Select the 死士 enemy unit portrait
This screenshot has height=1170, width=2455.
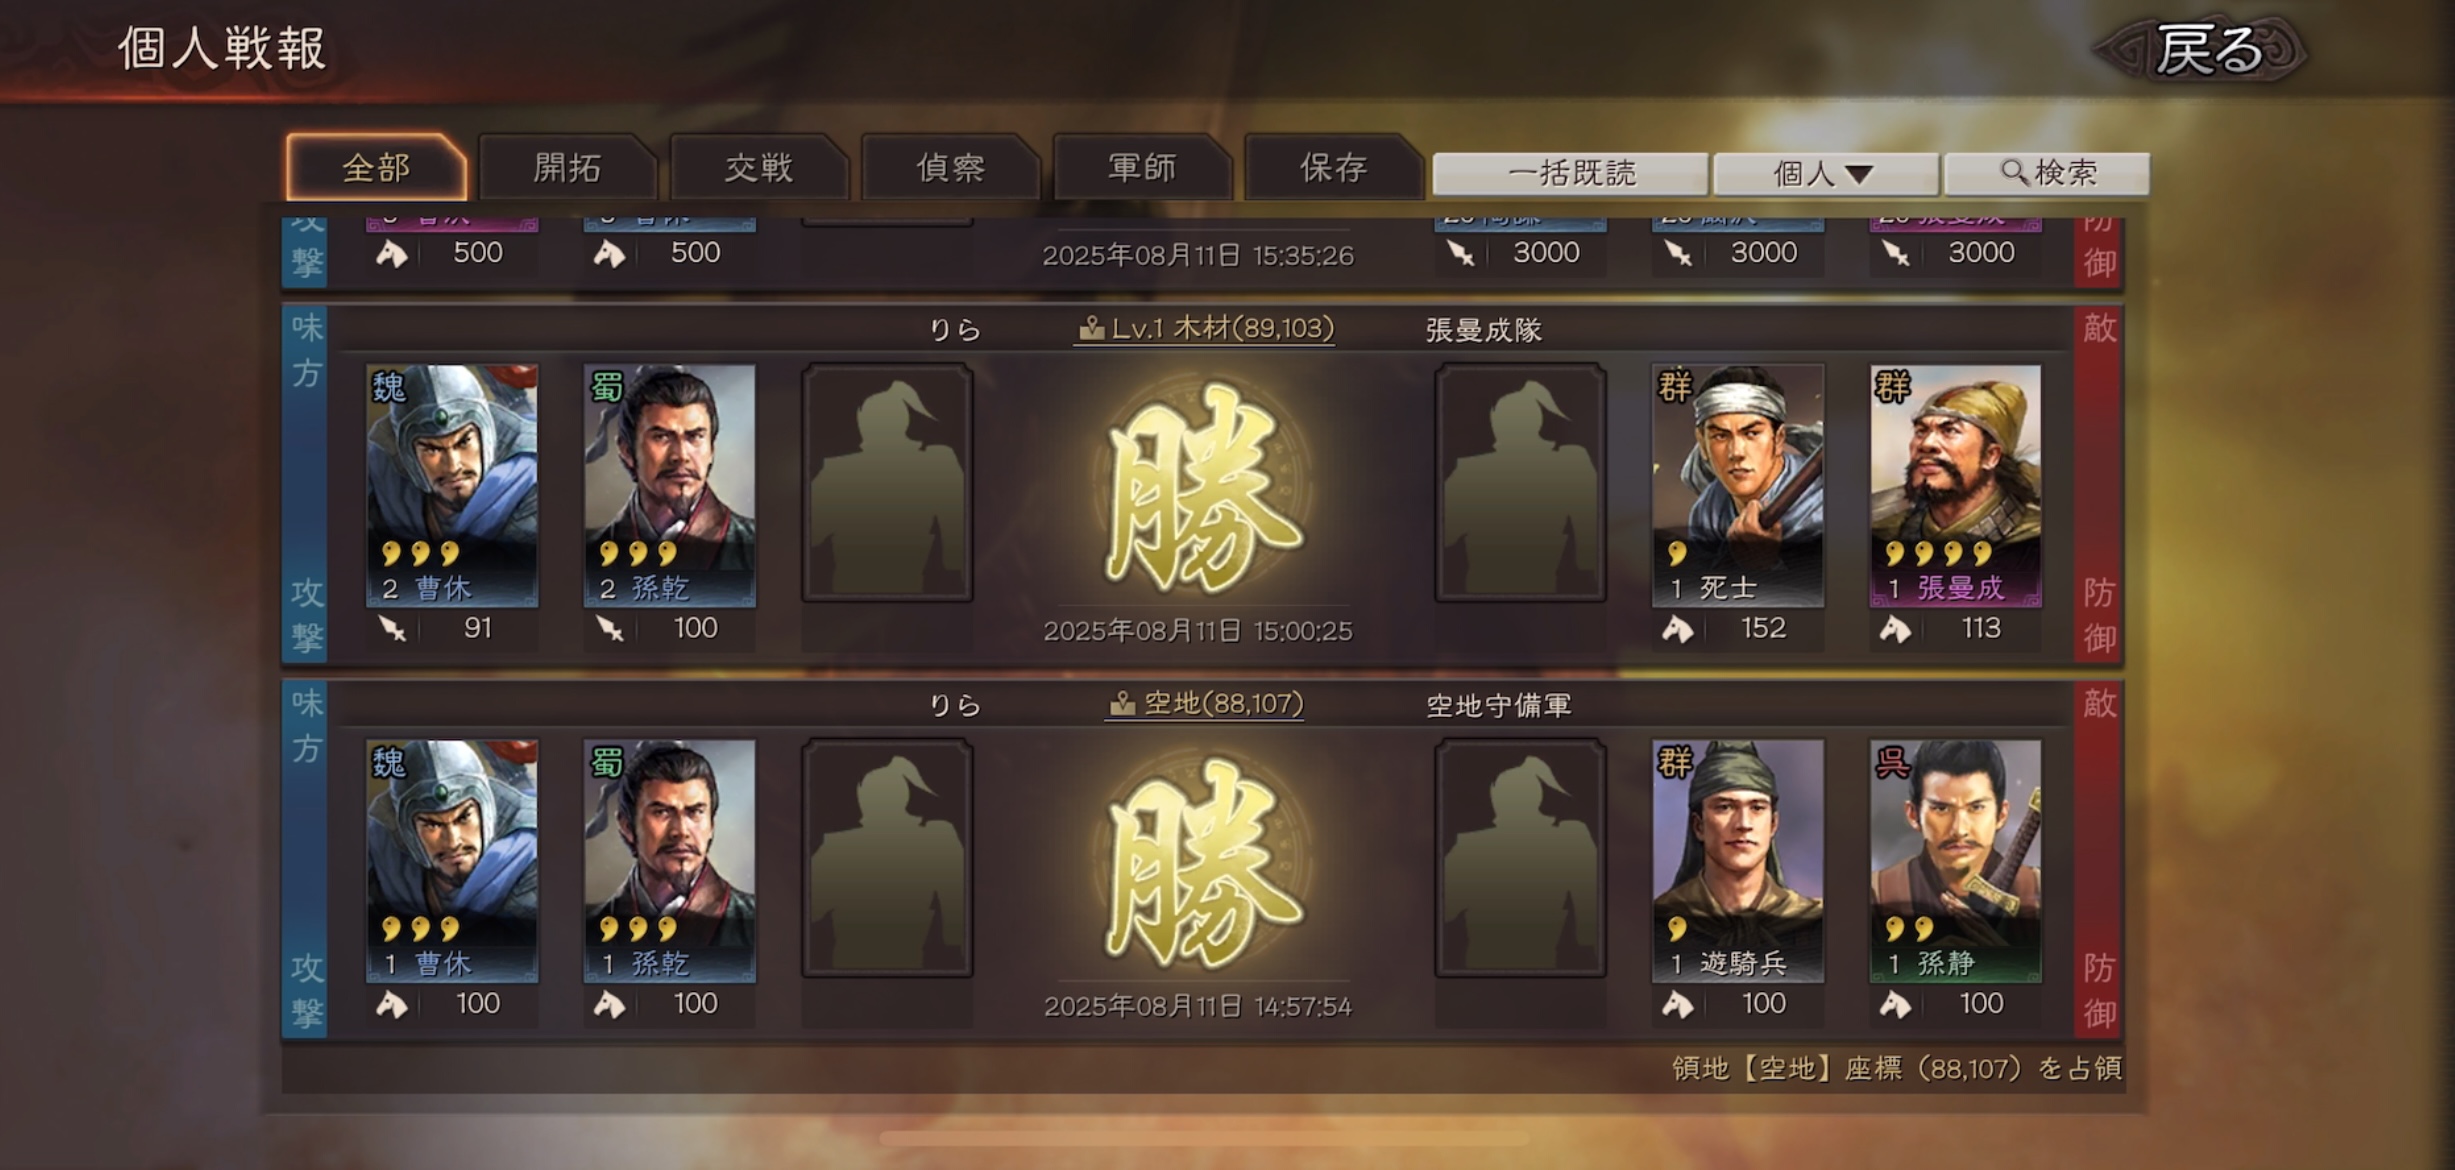click(1738, 485)
